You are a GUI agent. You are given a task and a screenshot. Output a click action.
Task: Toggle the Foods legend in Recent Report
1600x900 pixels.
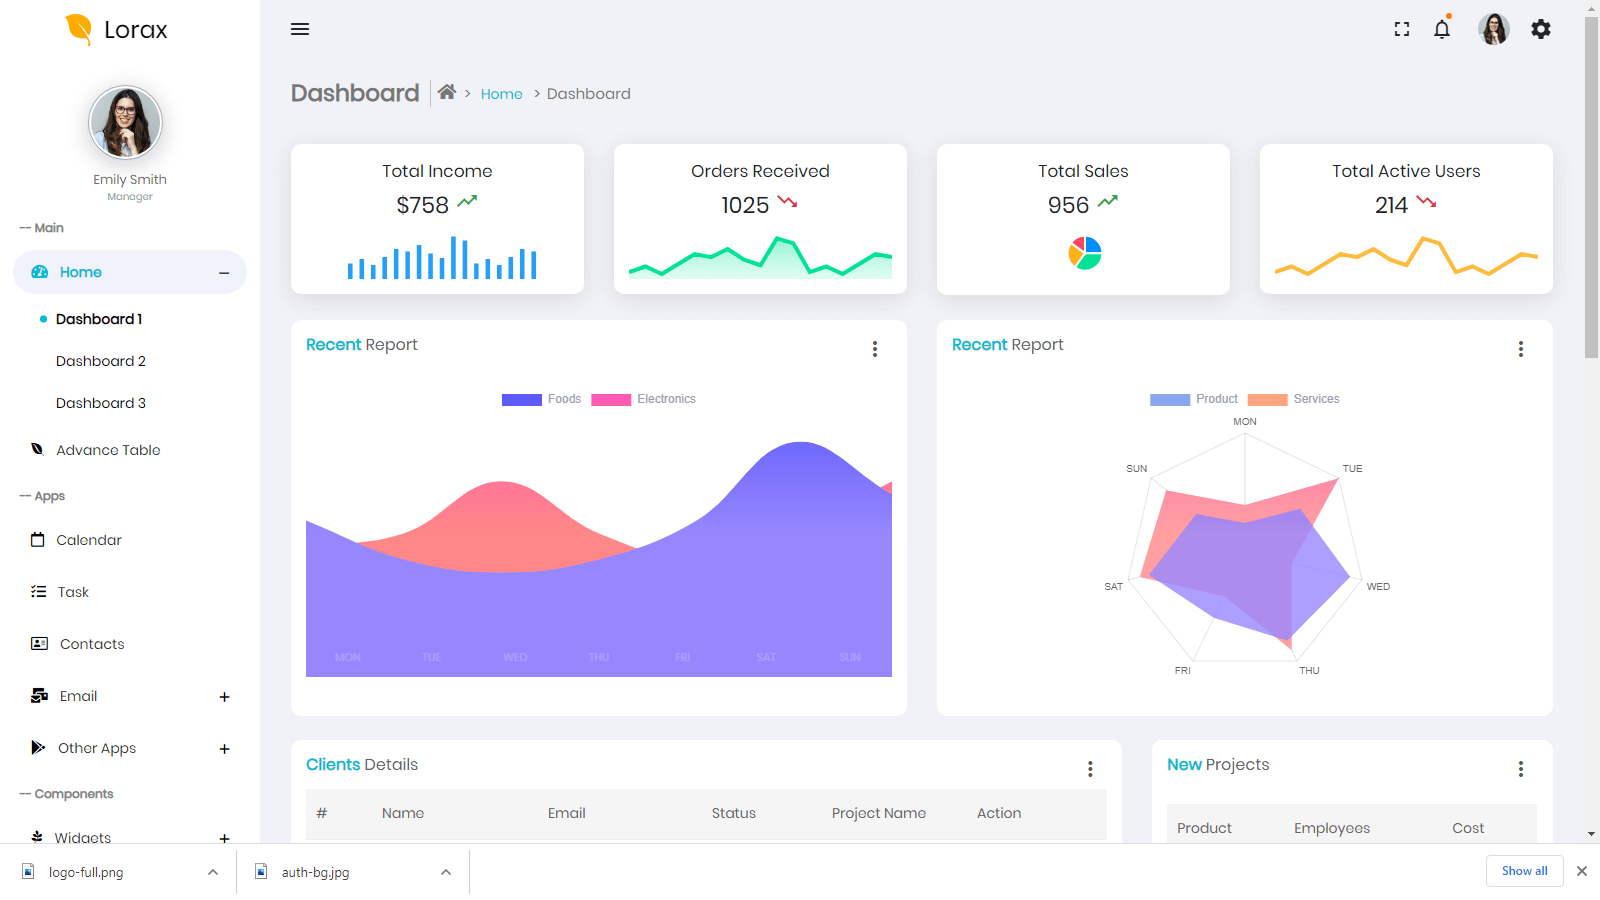[x=541, y=399]
